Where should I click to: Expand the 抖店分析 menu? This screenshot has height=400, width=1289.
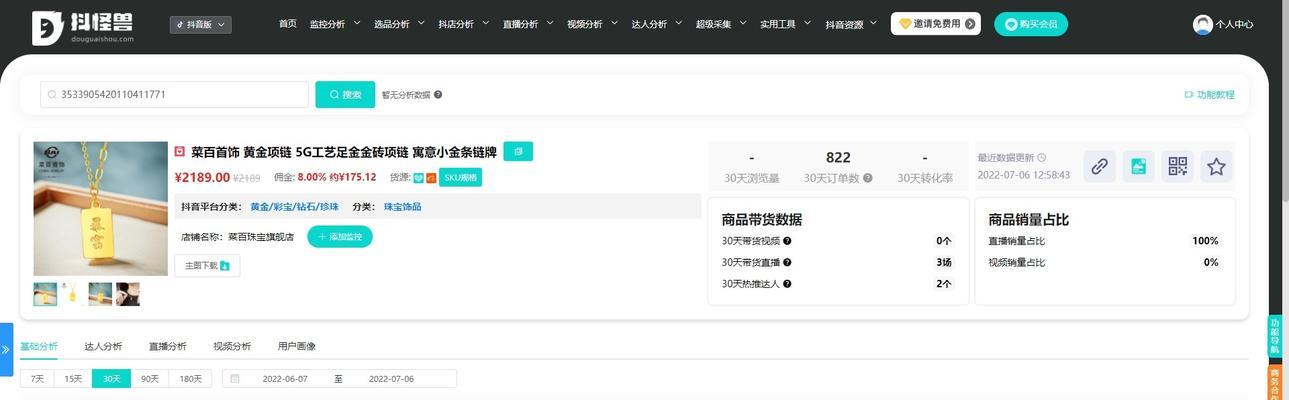463,24
